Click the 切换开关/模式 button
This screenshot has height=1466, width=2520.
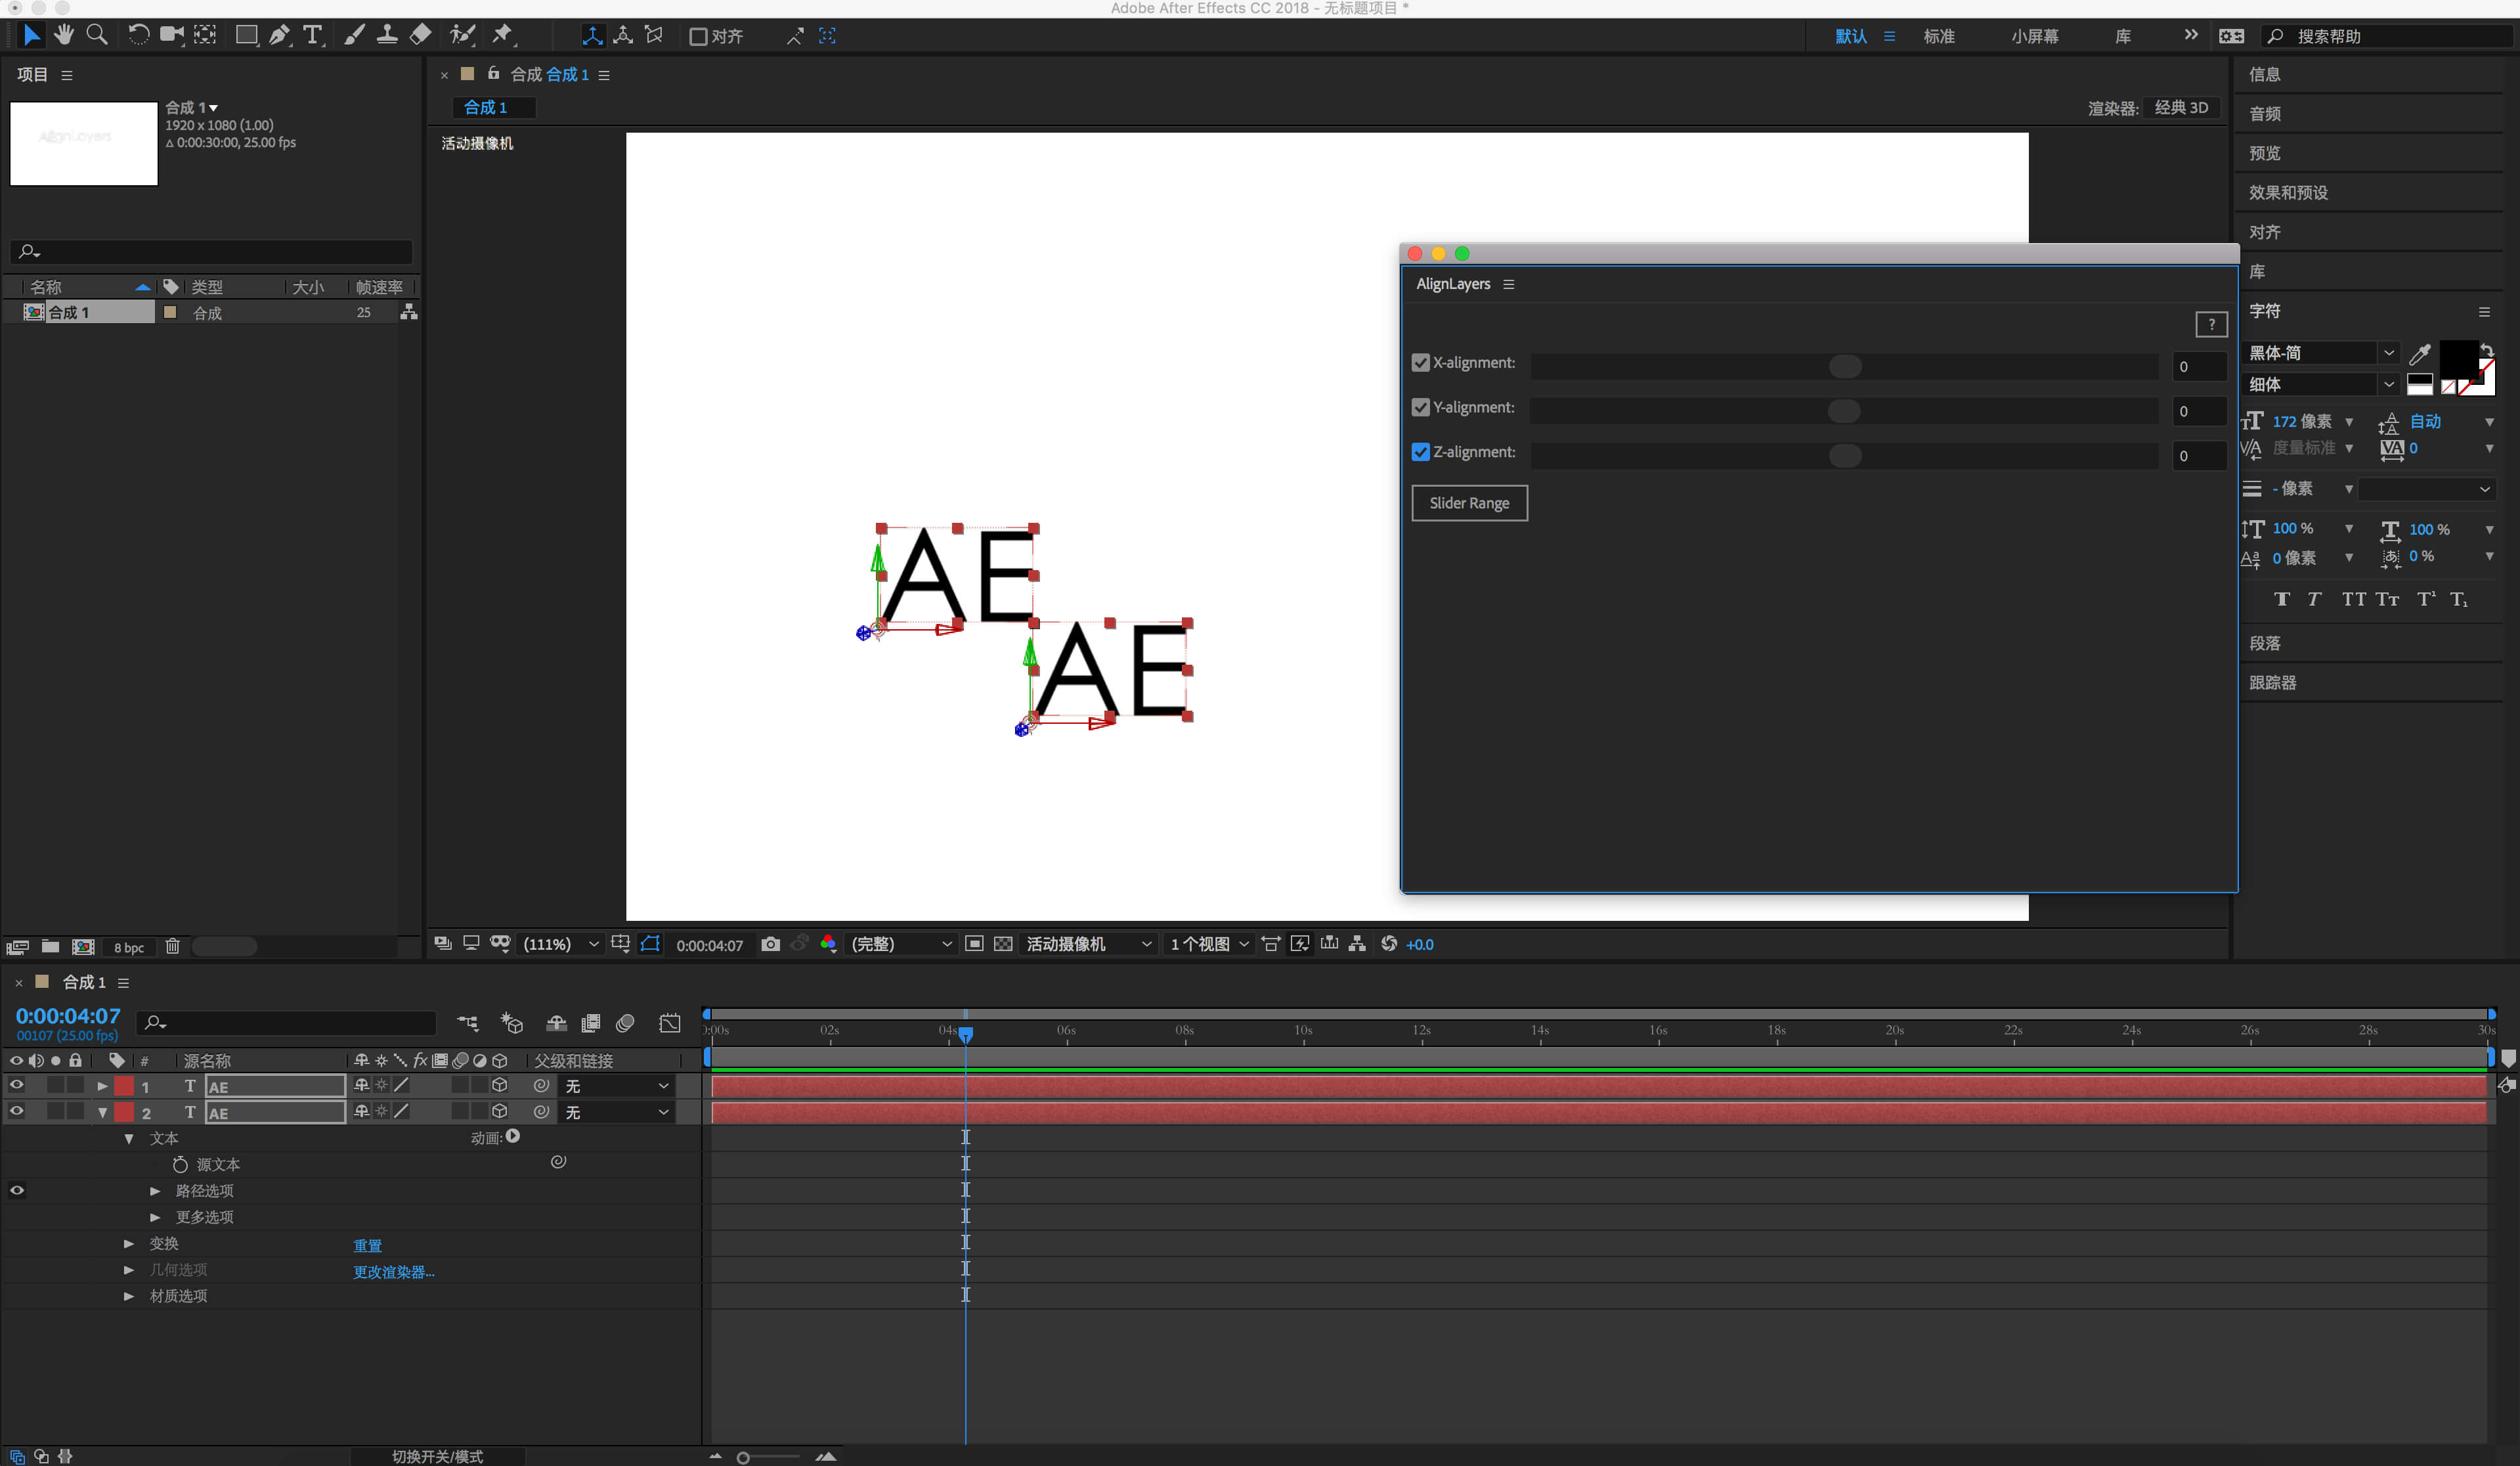[x=437, y=1456]
